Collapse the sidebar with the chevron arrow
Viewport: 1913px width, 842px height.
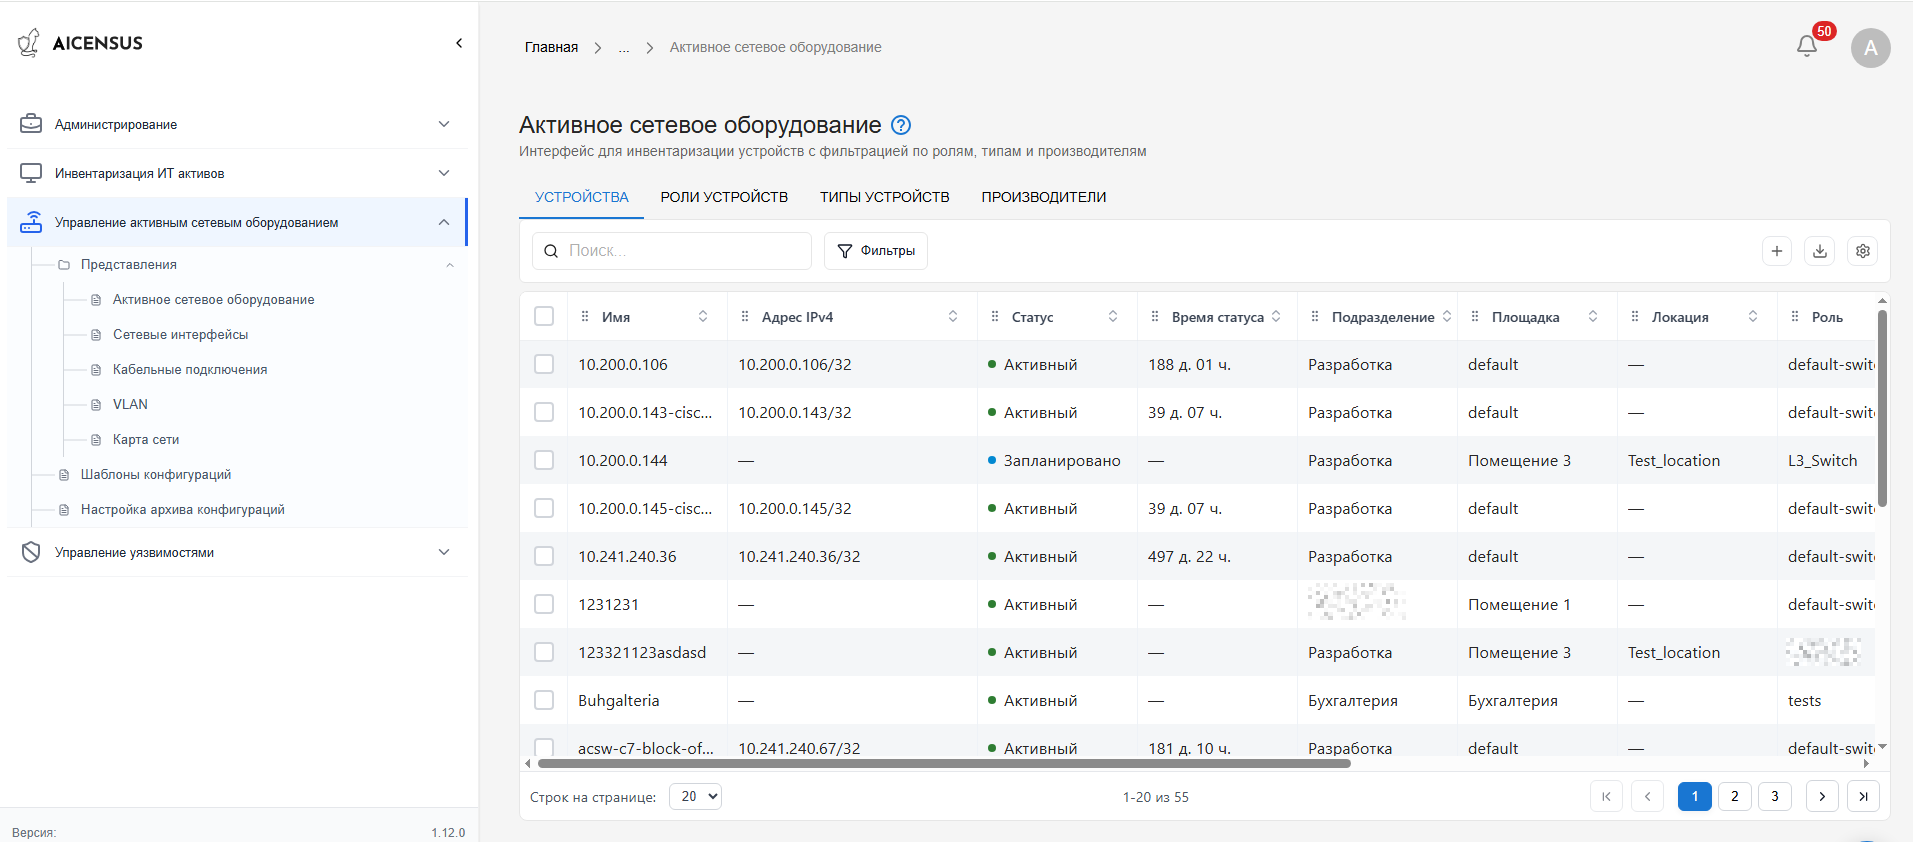tap(459, 43)
